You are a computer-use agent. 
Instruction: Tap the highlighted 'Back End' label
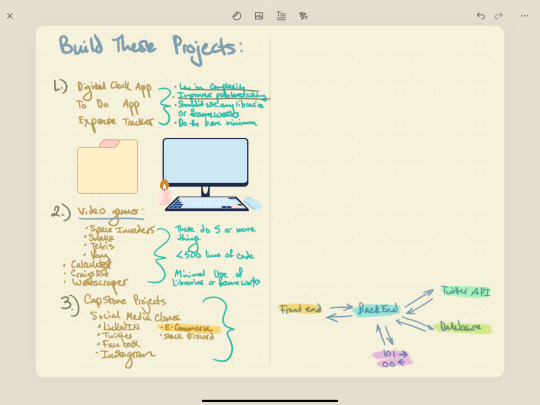(377, 309)
